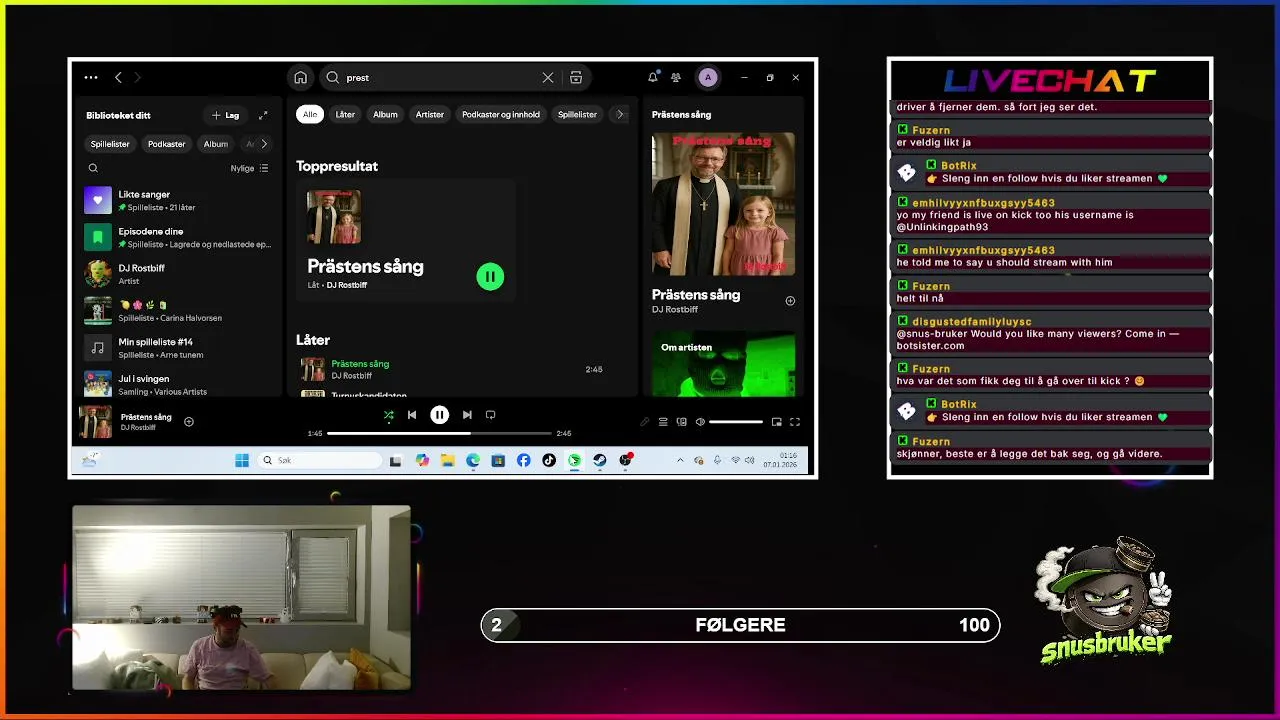The height and width of the screenshot is (720, 1280).
Task: Select the Låter search filter
Action: click(x=345, y=114)
